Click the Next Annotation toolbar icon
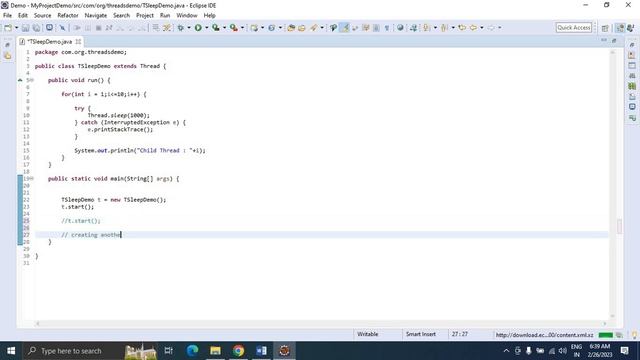The width and height of the screenshot is (640, 360). coord(426,28)
